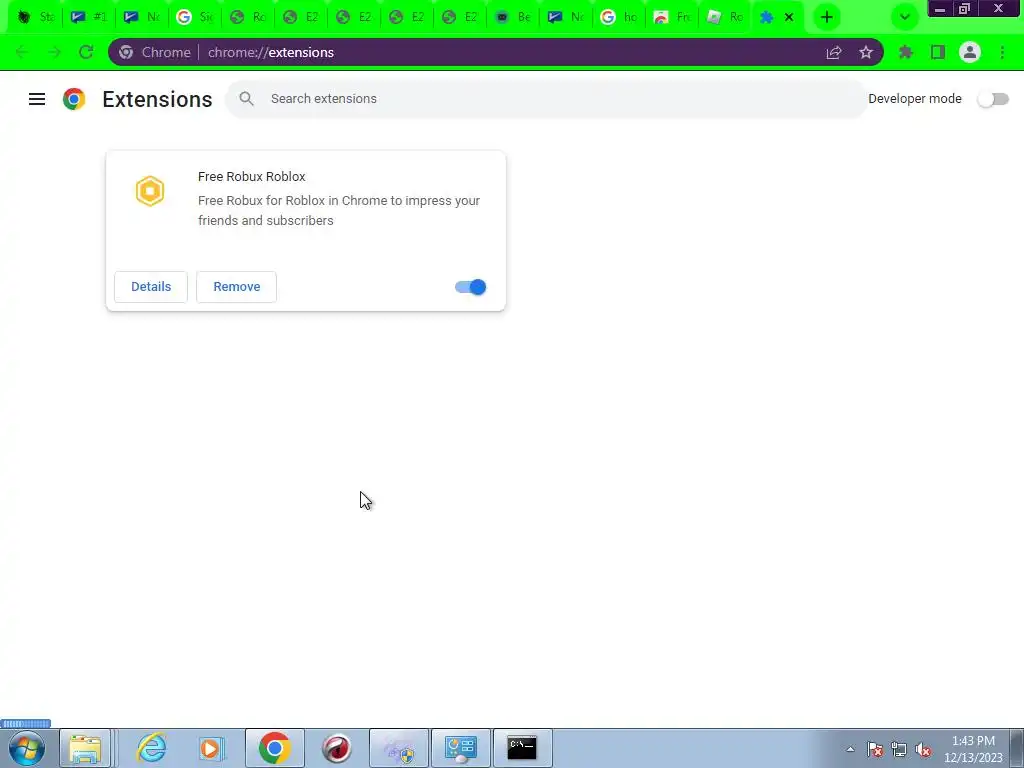Show hidden system tray icons
This screenshot has width=1024, height=768.
pyautogui.click(x=850, y=749)
